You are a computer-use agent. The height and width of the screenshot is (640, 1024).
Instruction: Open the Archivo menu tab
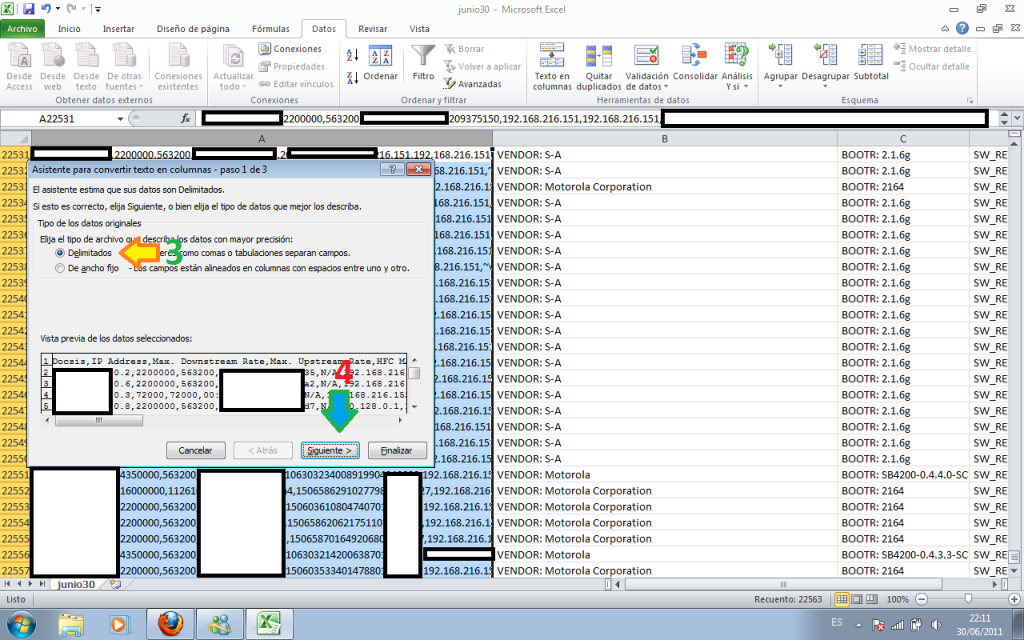coord(25,29)
